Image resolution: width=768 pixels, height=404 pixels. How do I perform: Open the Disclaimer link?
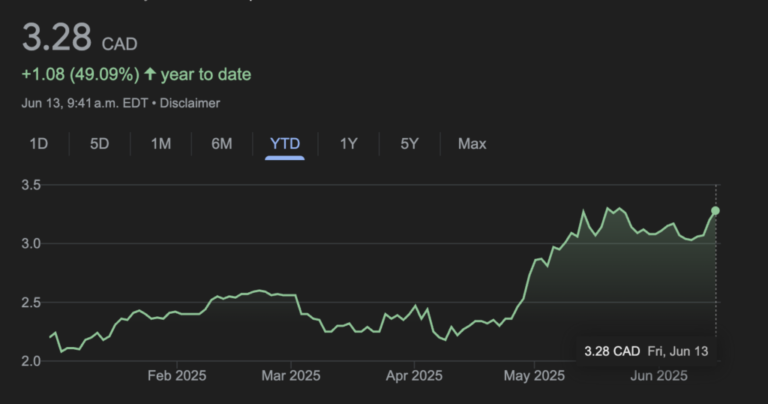tap(190, 103)
